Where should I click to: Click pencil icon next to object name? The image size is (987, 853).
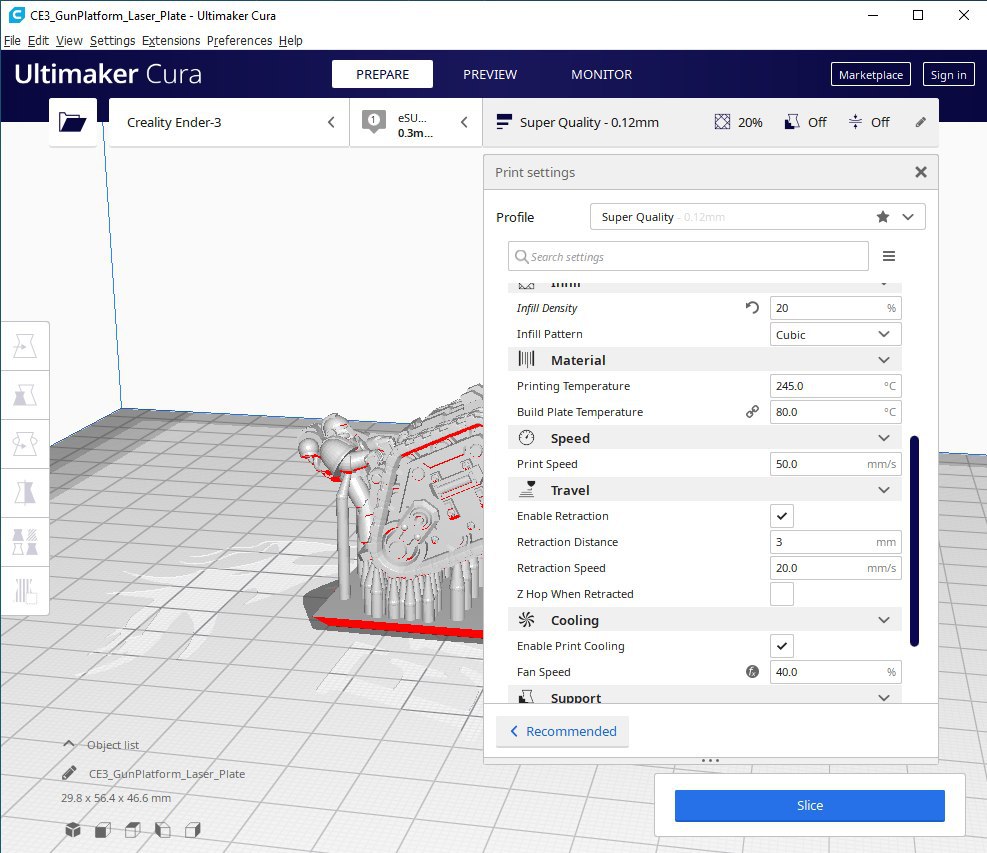pos(70,773)
